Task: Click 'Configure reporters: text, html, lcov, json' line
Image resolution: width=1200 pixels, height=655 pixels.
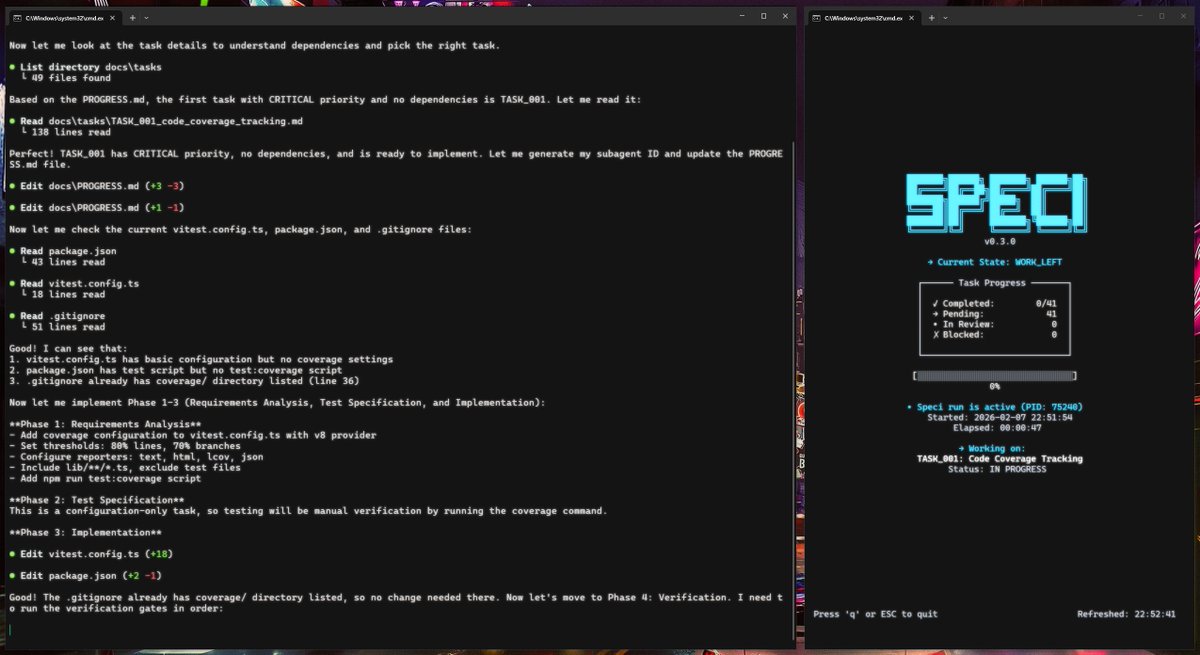Action: tap(139, 457)
